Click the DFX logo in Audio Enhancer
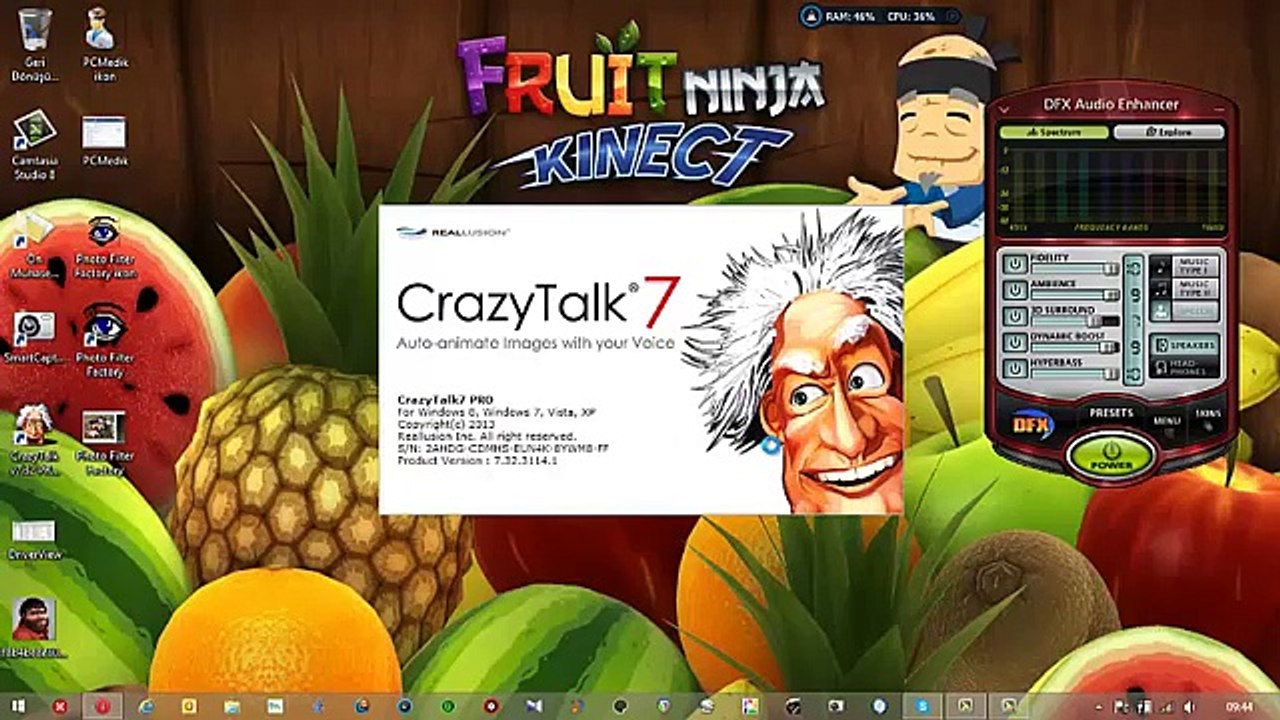Viewport: 1280px width, 720px height. point(1034,425)
